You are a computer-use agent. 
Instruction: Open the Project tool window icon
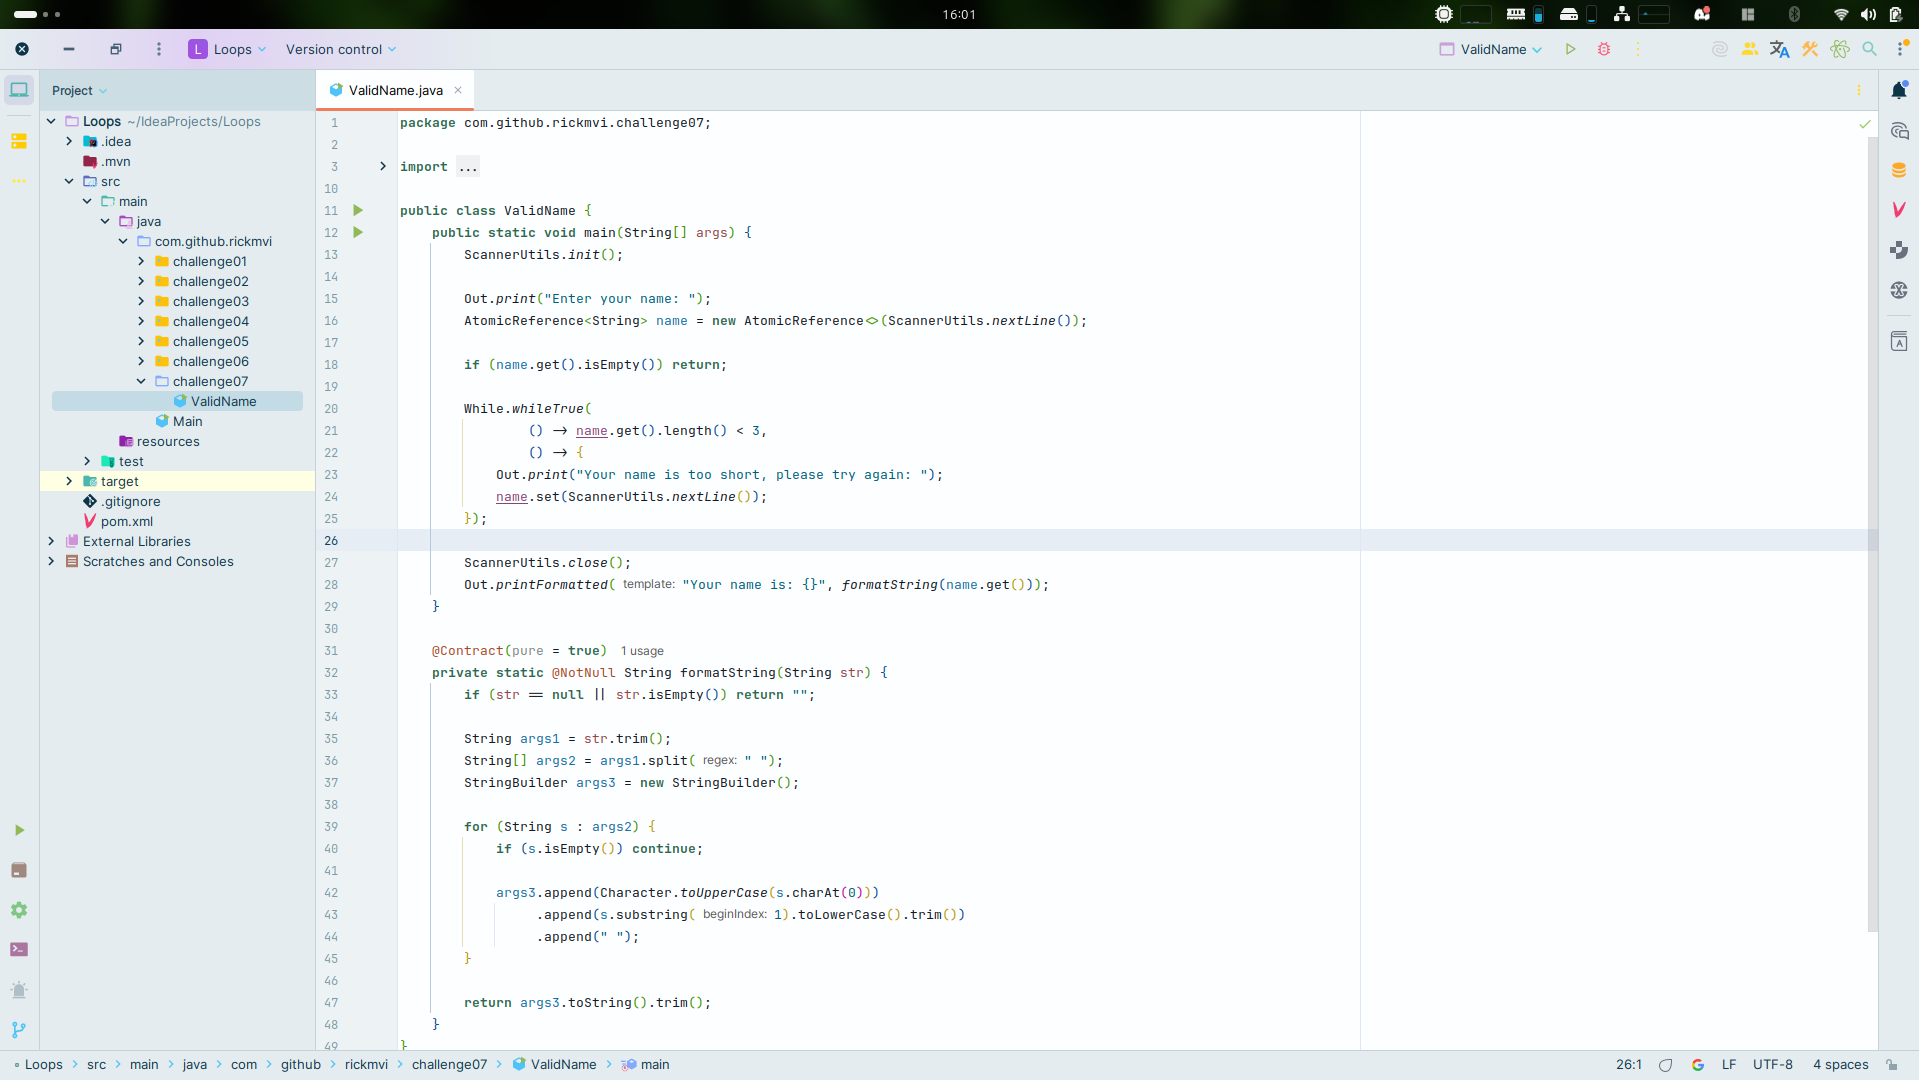coord(19,90)
